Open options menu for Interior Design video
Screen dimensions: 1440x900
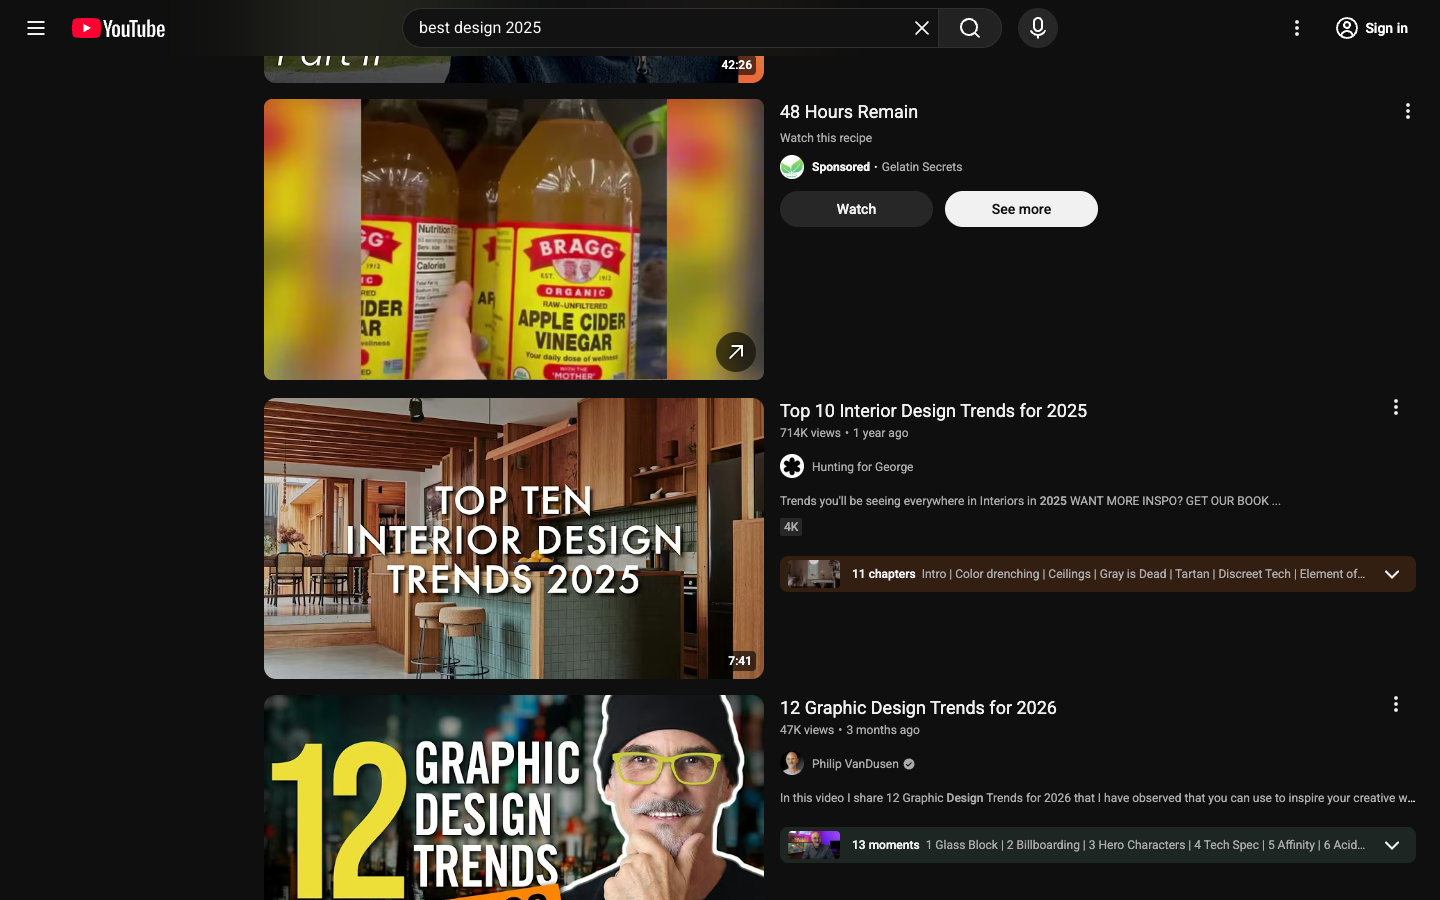(x=1396, y=407)
